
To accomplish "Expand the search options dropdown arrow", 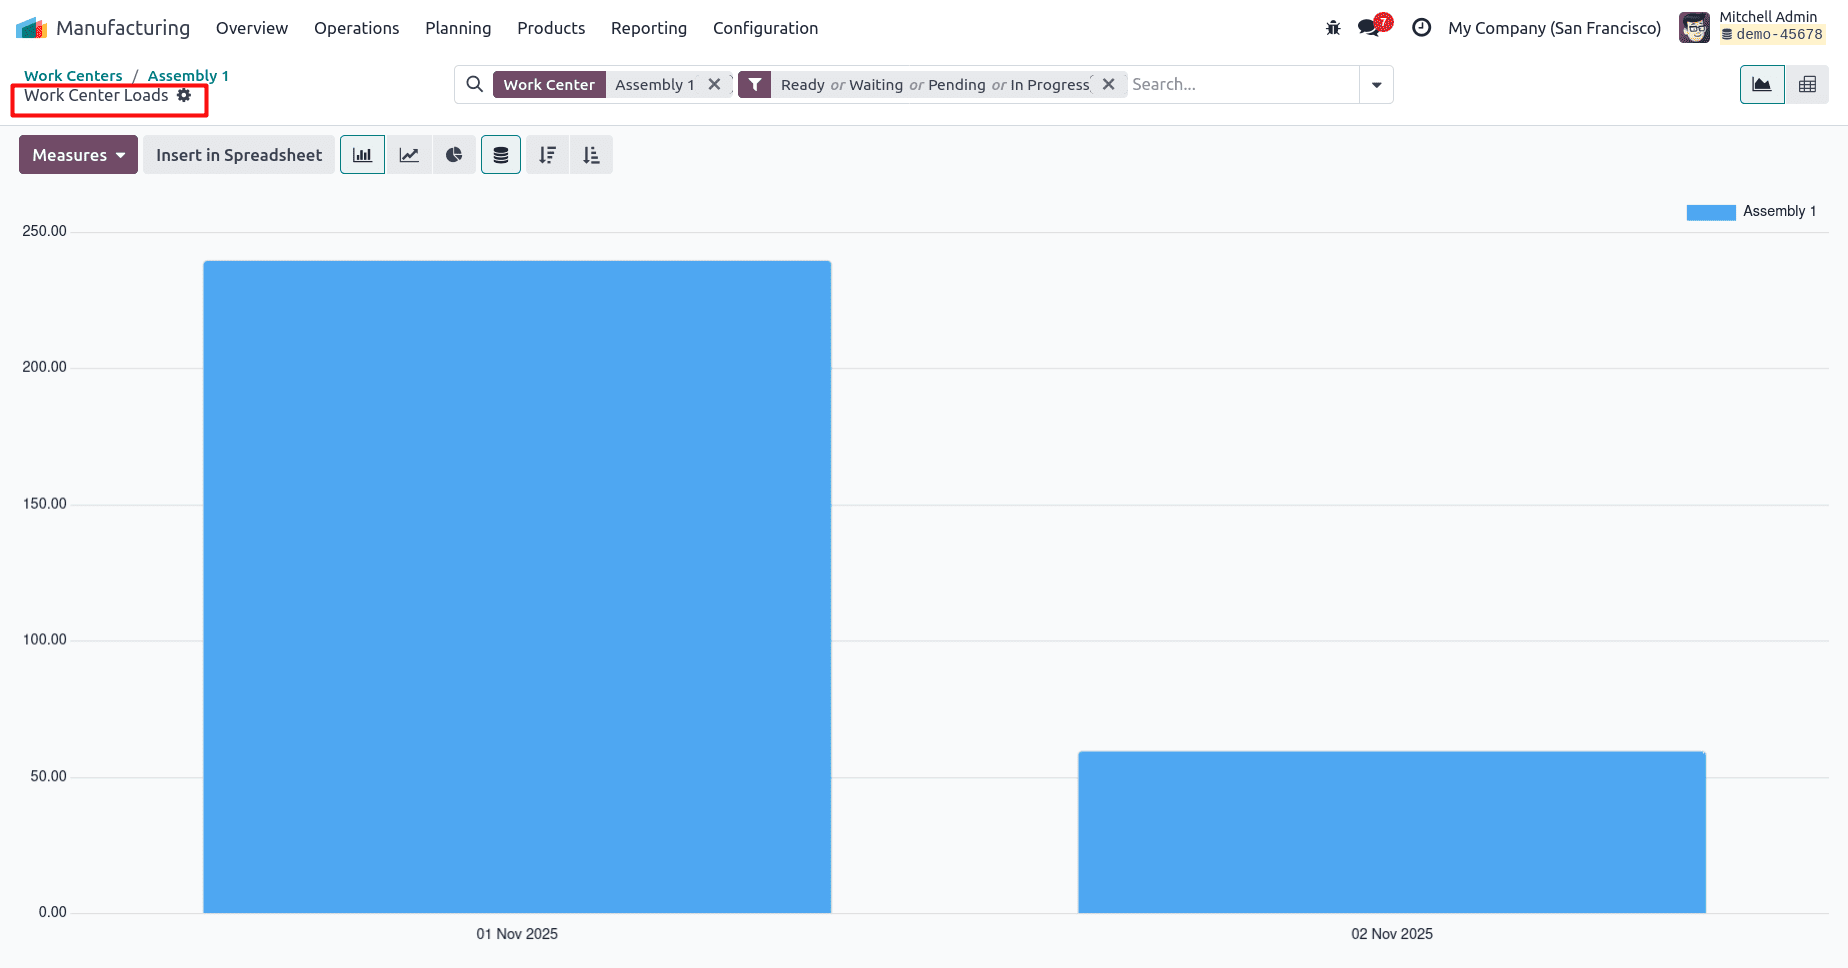I will [1376, 84].
